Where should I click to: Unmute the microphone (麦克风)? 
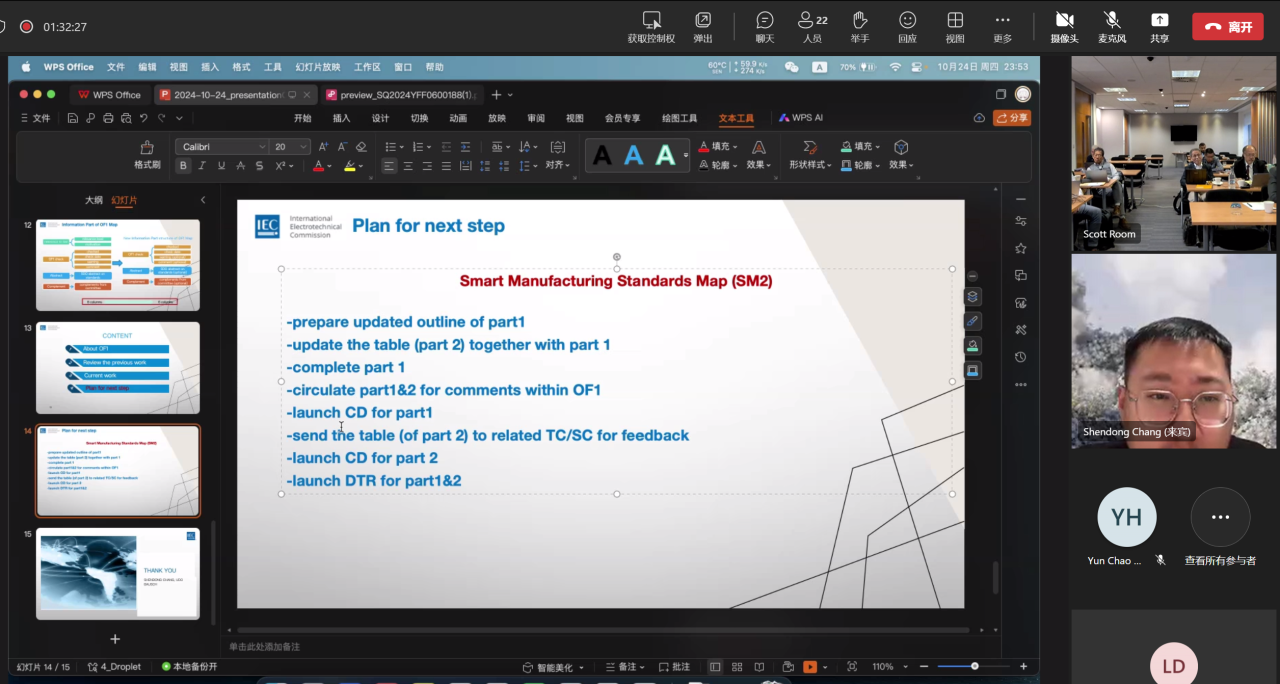[x=1111, y=21]
